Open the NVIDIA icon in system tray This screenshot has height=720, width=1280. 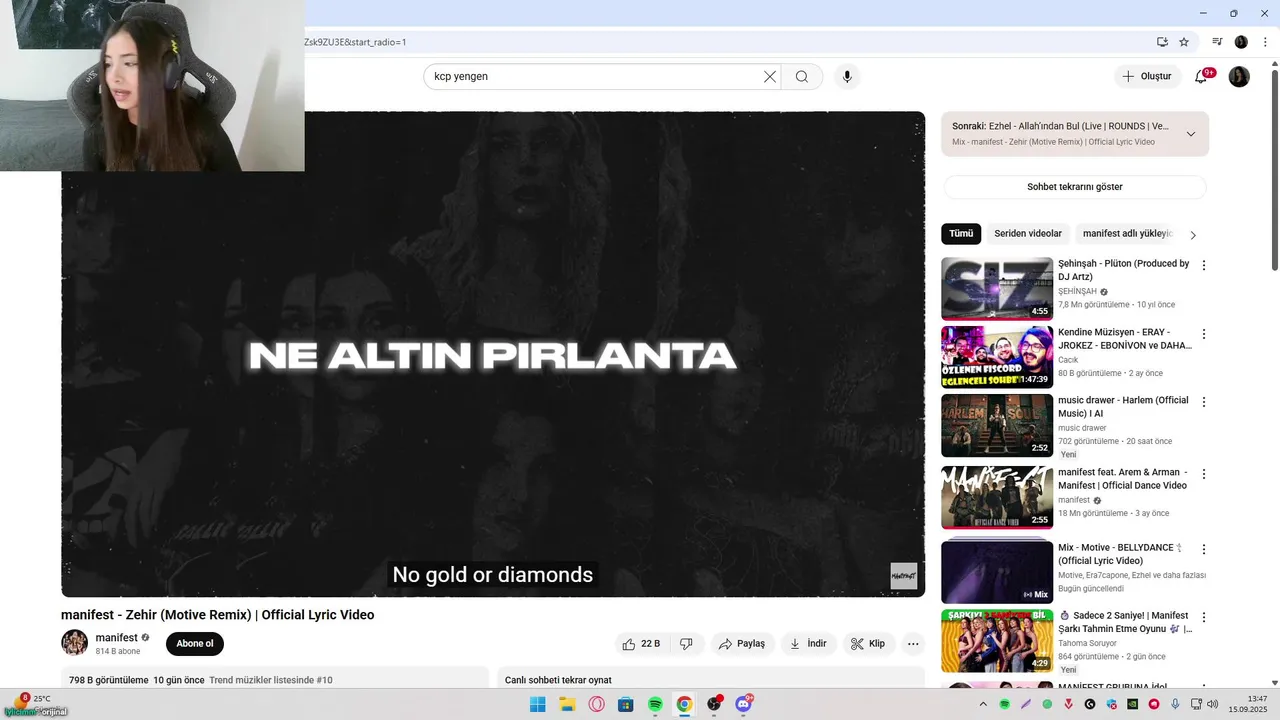pos(1132,704)
